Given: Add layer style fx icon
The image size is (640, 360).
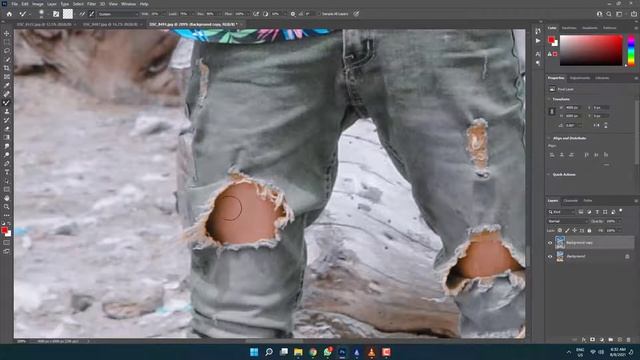Looking at the screenshot, I should (x=583, y=340).
